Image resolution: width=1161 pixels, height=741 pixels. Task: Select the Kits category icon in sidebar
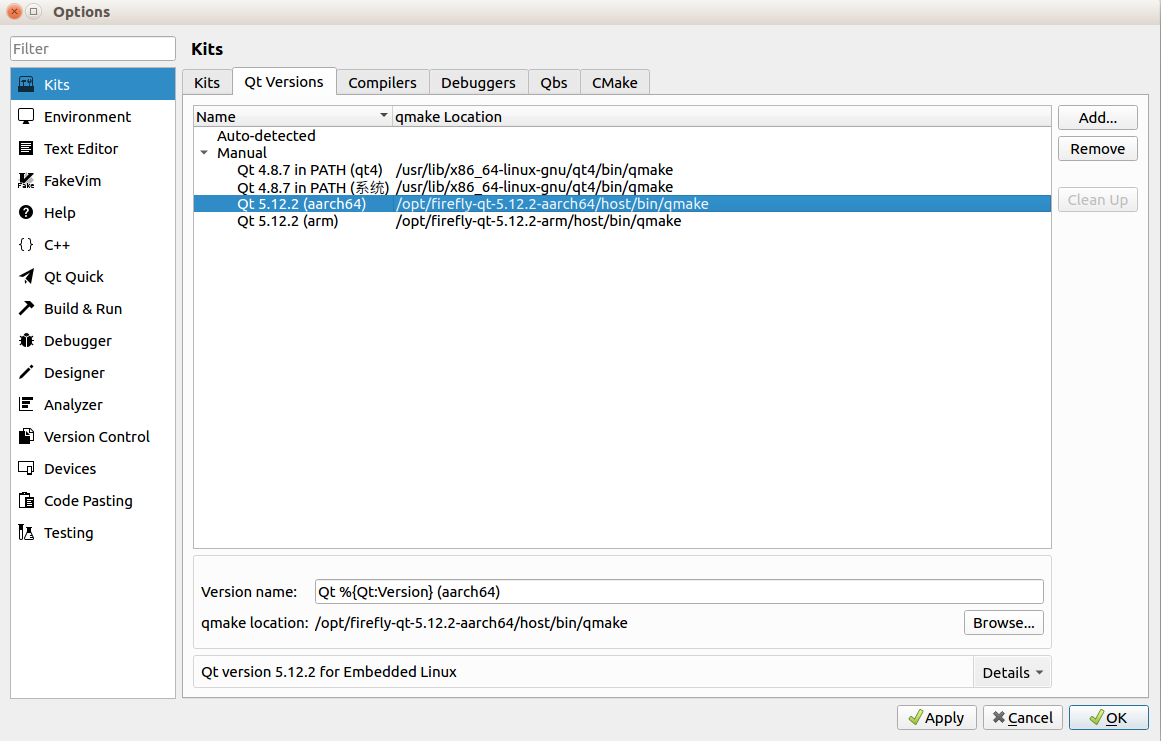click(26, 85)
